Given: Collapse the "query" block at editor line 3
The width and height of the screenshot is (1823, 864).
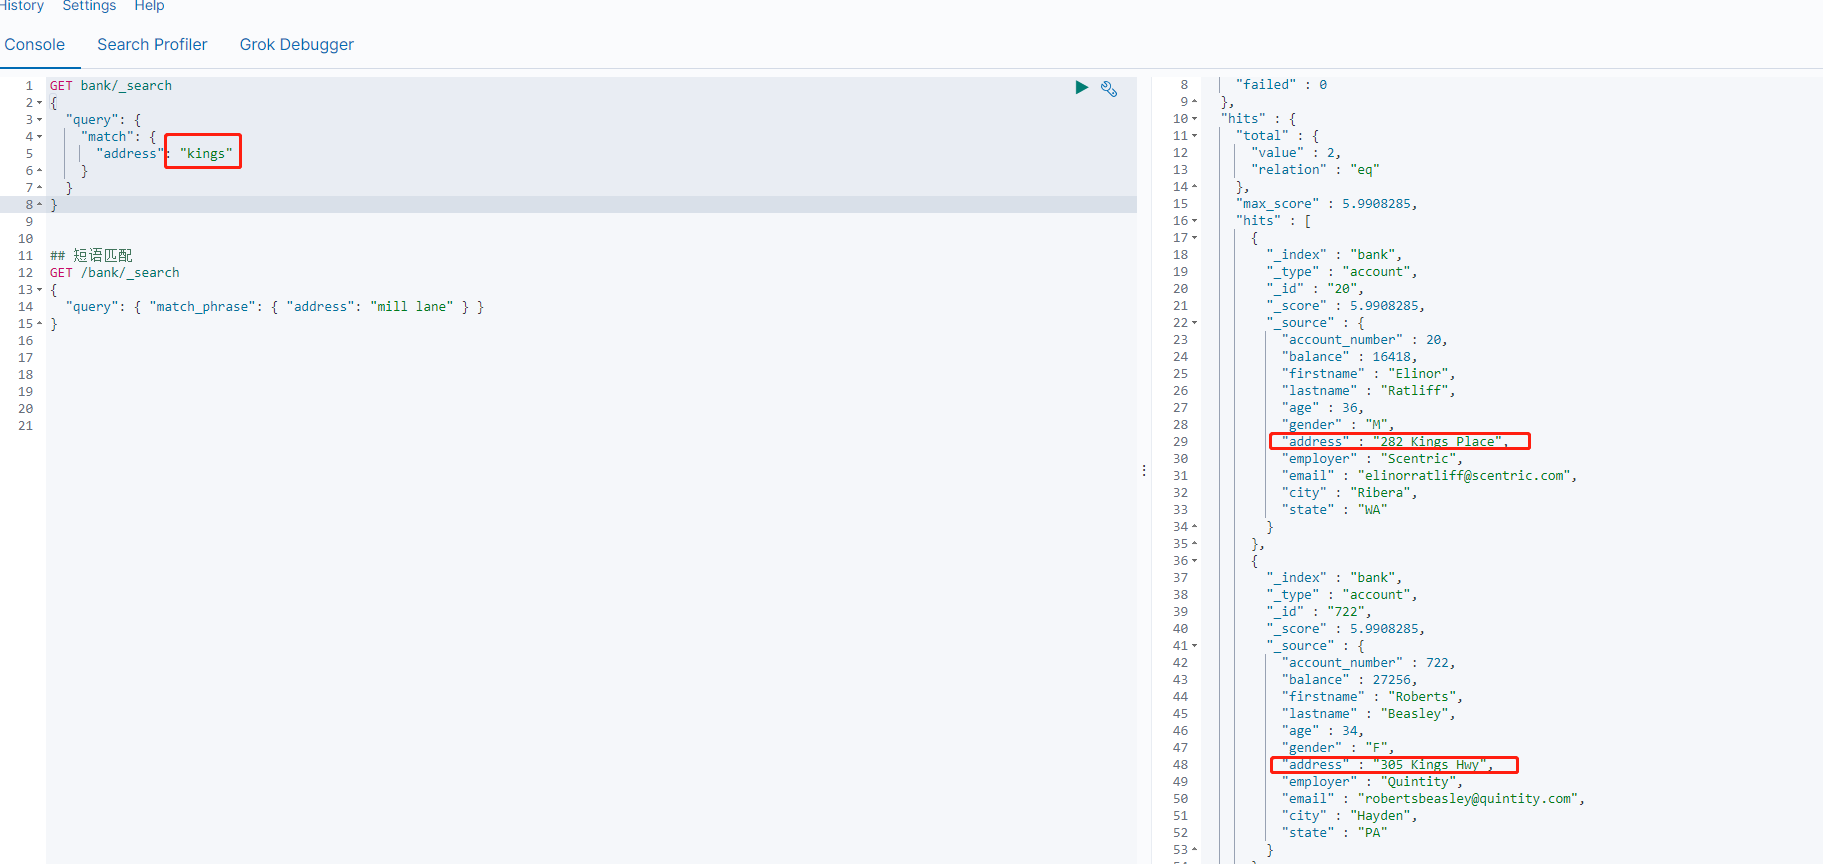Looking at the screenshot, I should click(39, 120).
